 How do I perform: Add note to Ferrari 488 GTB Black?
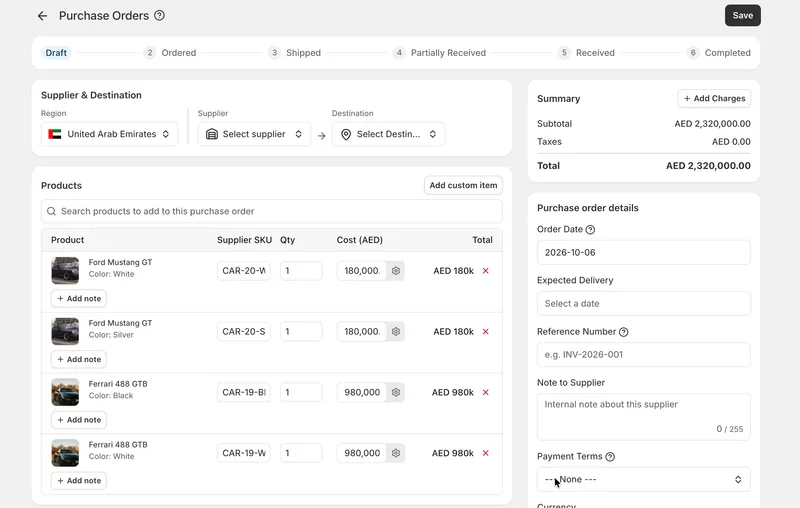(x=79, y=420)
